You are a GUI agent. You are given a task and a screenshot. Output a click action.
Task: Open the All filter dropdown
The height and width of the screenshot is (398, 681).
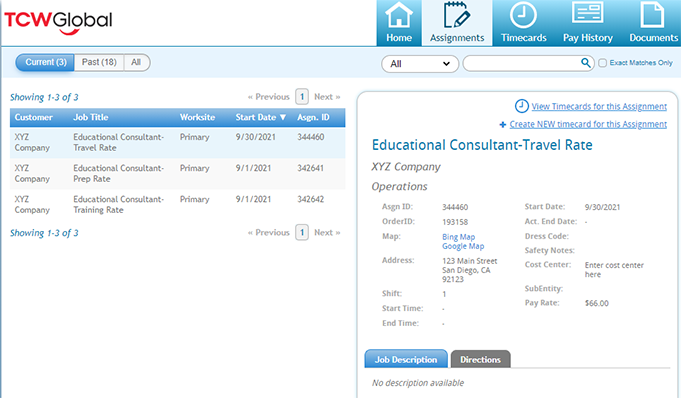pos(420,64)
